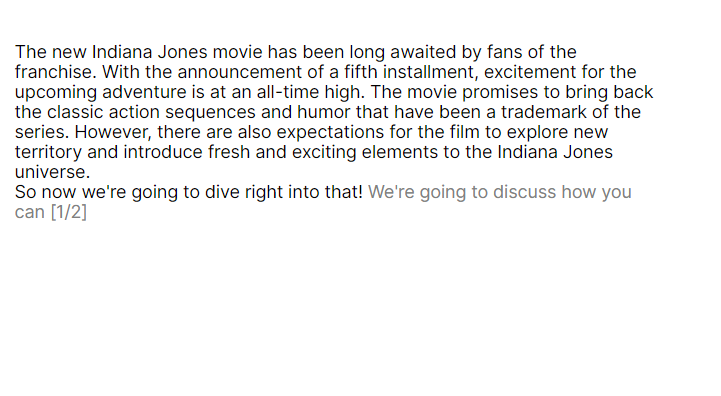The height and width of the screenshot is (396, 721).
Task: Click the word "expectations"
Action: [330, 132]
